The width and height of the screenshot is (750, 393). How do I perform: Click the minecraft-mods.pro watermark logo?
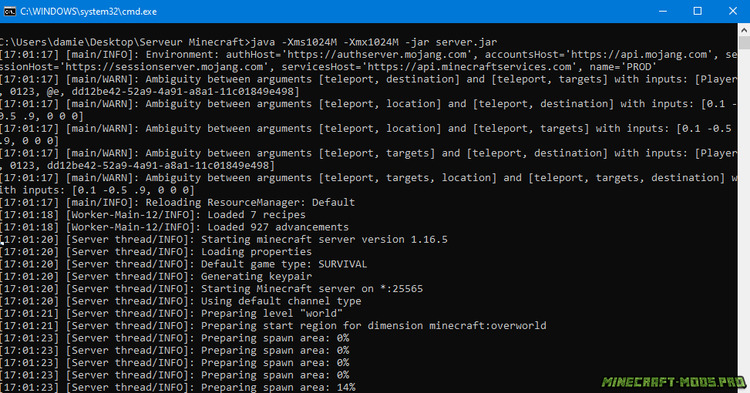pos(673,382)
